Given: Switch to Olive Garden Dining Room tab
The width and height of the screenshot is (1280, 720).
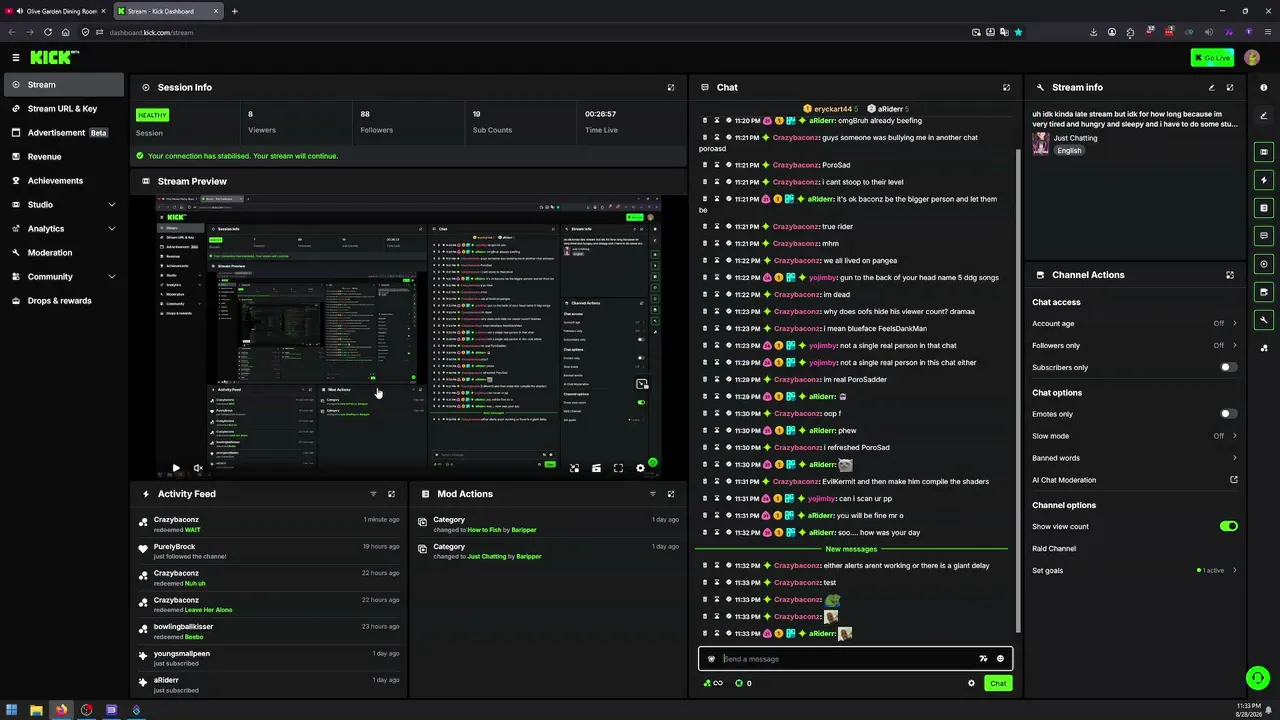Looking at the screenshot, I should 58,11.
